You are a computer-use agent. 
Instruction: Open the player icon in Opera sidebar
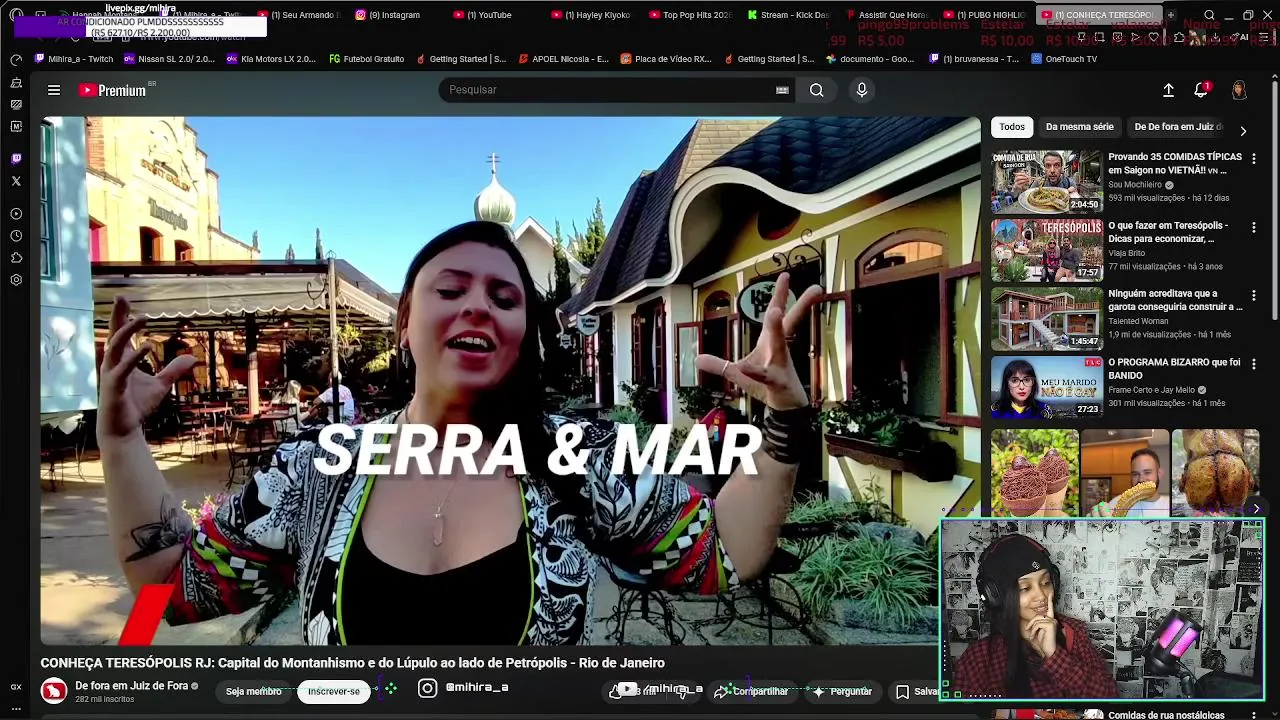(x=16, y=214)
